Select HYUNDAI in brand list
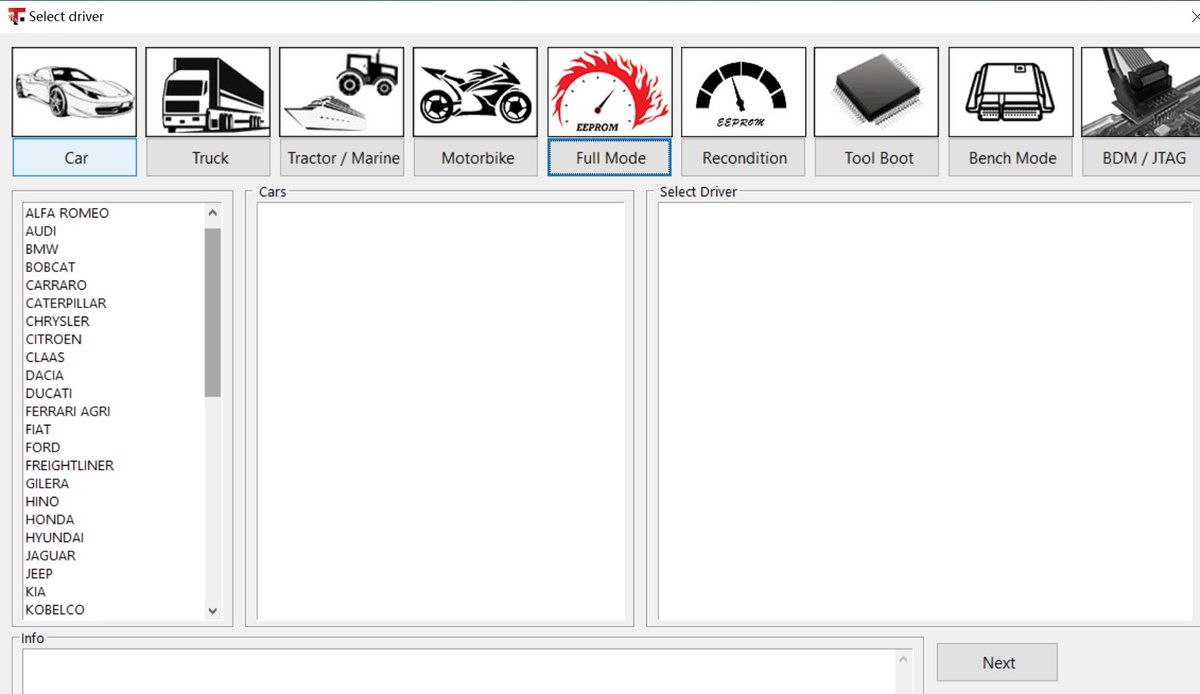This screenshot has height=694, width=1200. 53,537
